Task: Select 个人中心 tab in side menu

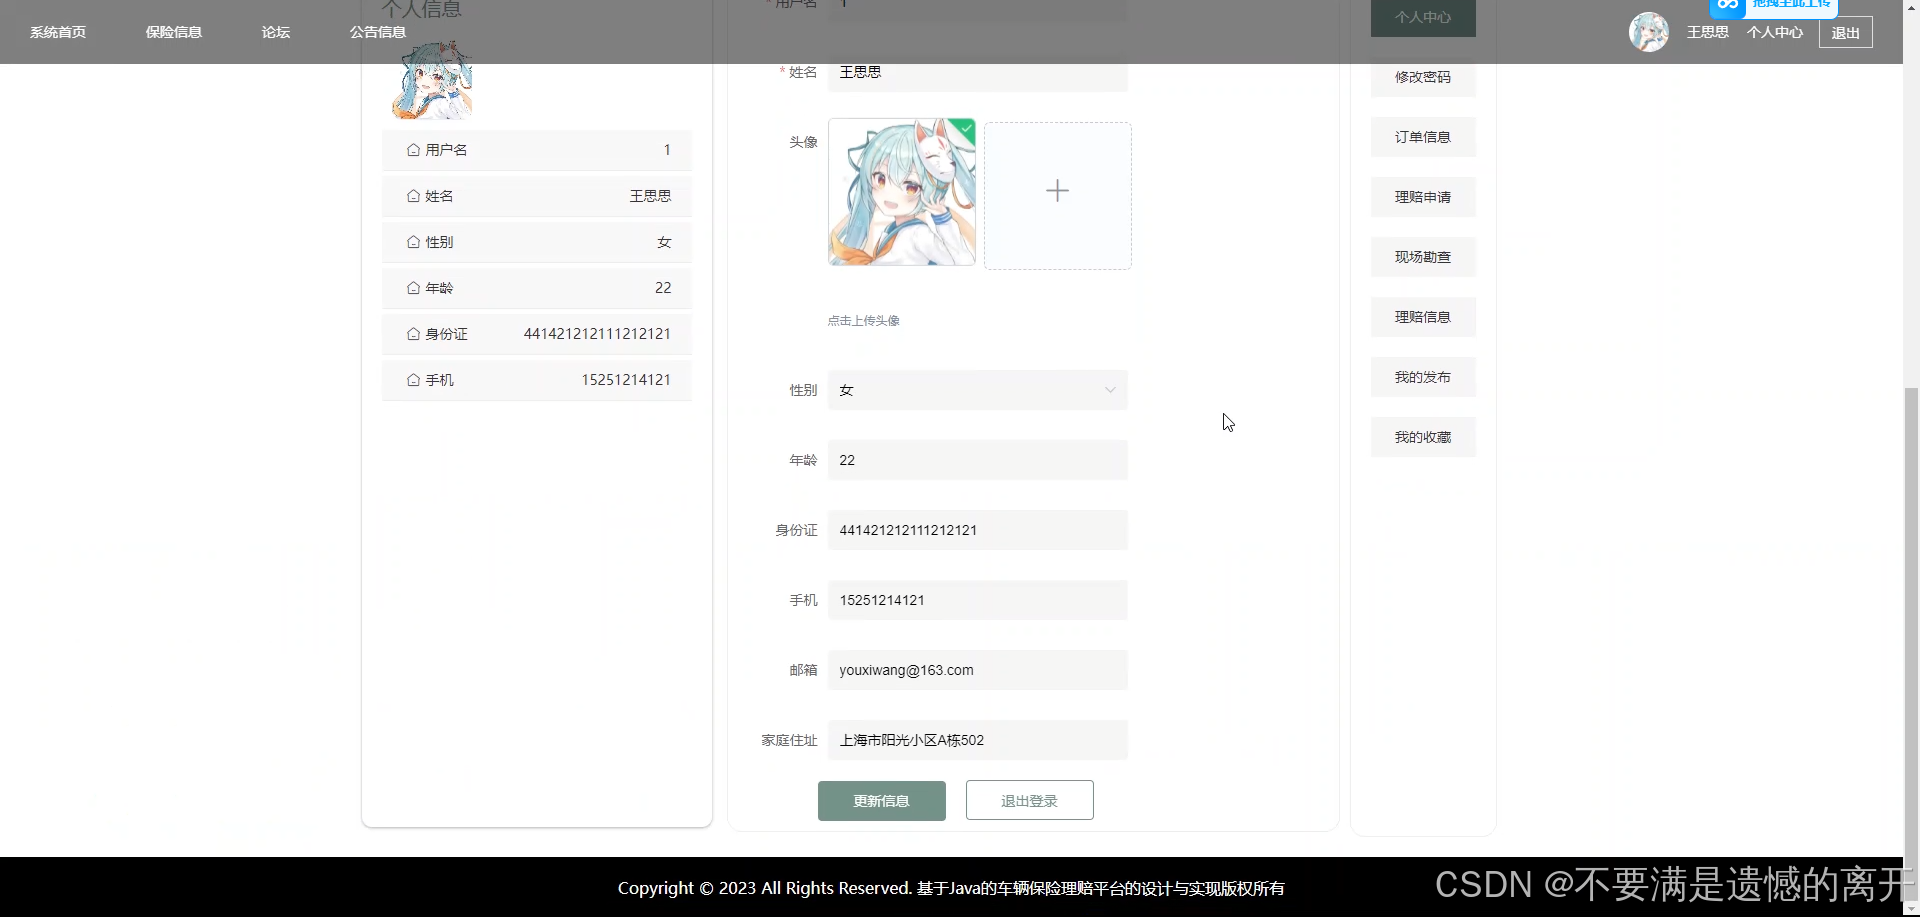Action: point(1423,18)
